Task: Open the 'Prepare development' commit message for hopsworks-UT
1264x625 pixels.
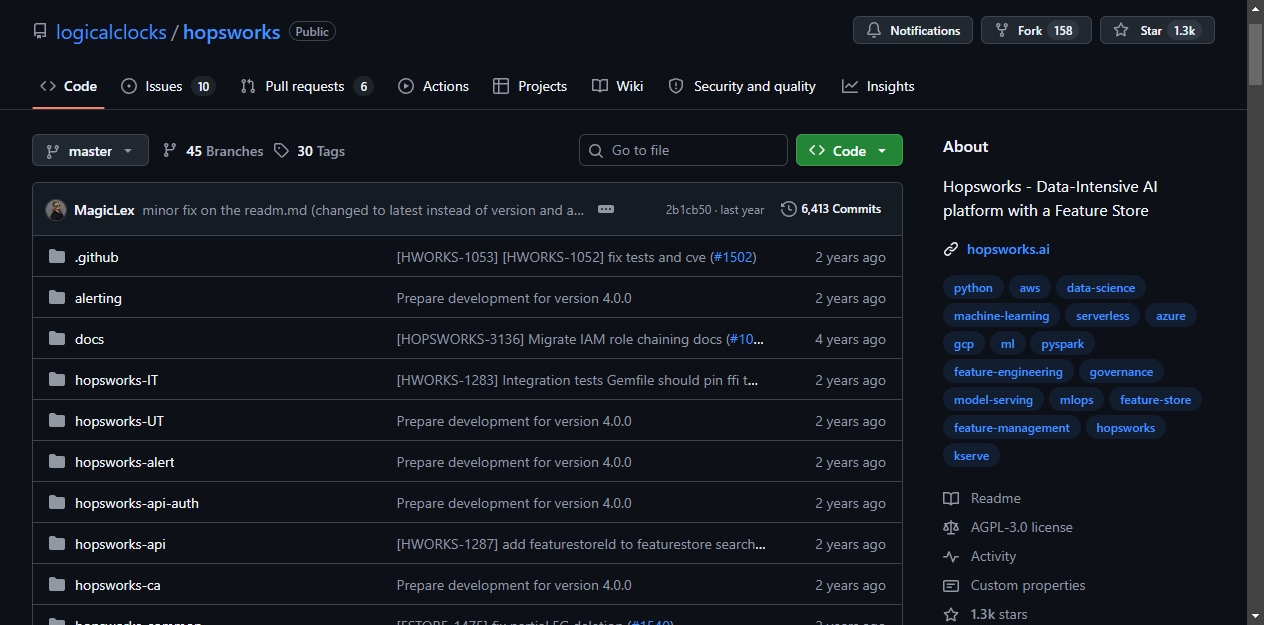Action: [514, 421]
